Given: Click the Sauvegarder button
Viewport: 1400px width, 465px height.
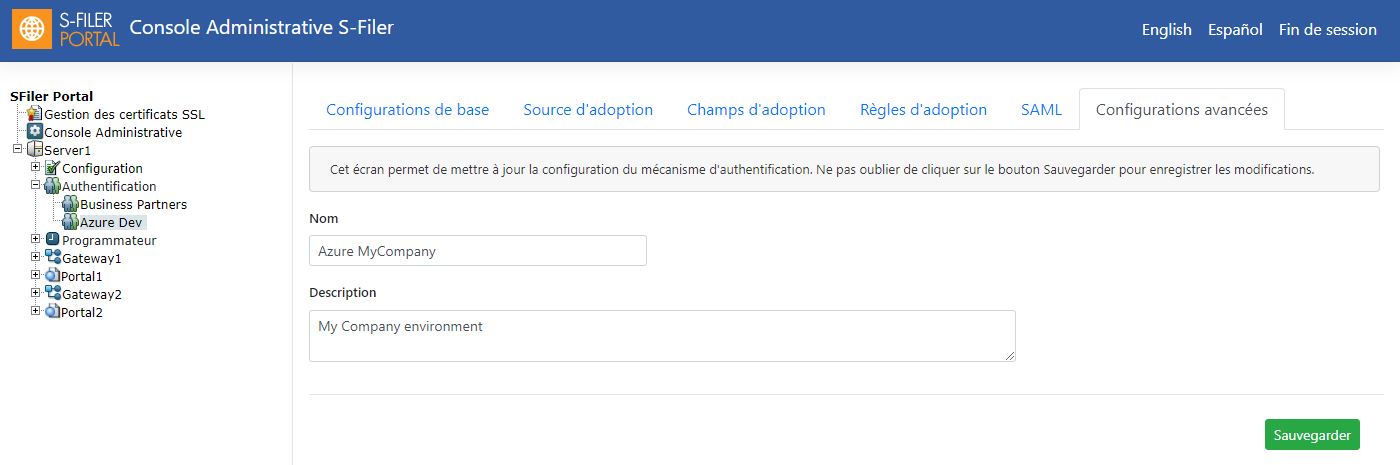Looking at the screenshot, I should point(1312,435).
